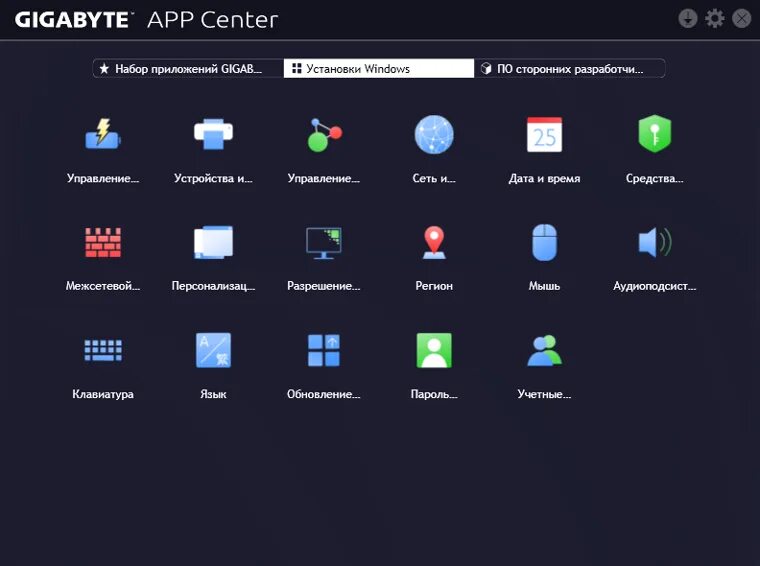
Task: Open the password green user icon
Action: click(x=434, y=350)
